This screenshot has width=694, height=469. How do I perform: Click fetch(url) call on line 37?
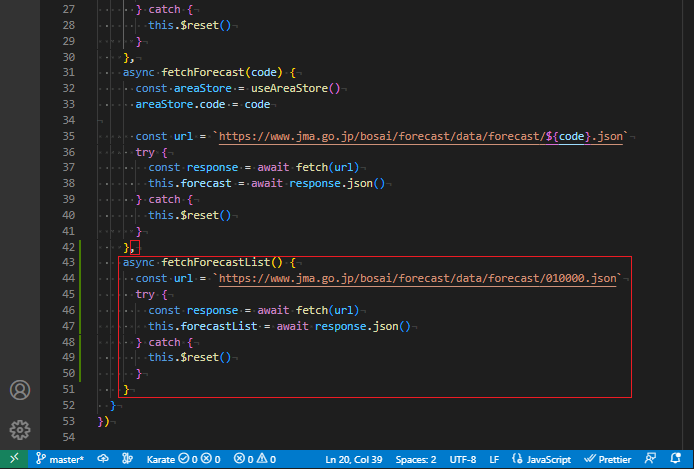click(x=328, y=167)
